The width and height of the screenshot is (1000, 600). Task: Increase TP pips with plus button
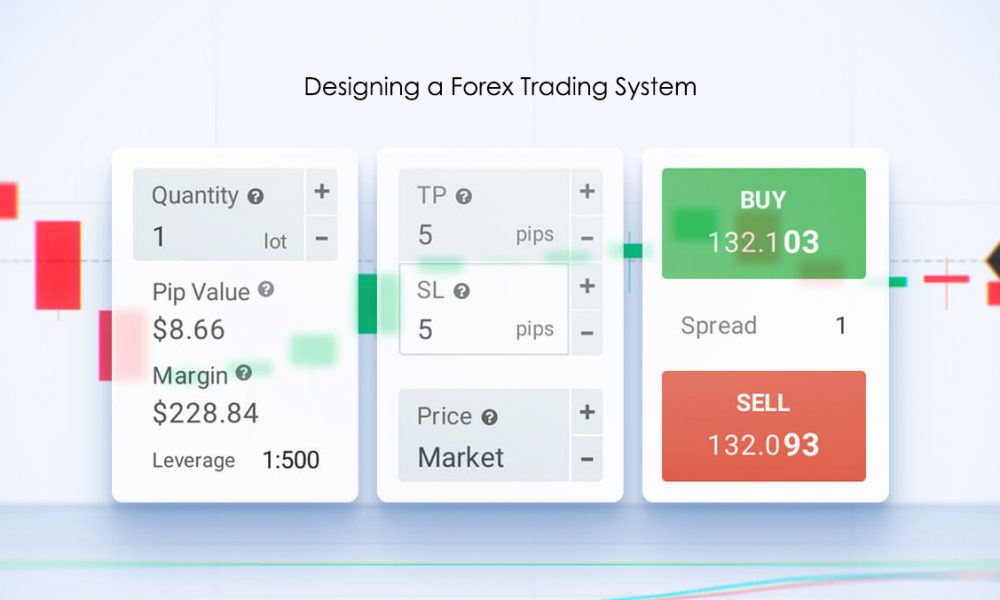coord(587,191)
